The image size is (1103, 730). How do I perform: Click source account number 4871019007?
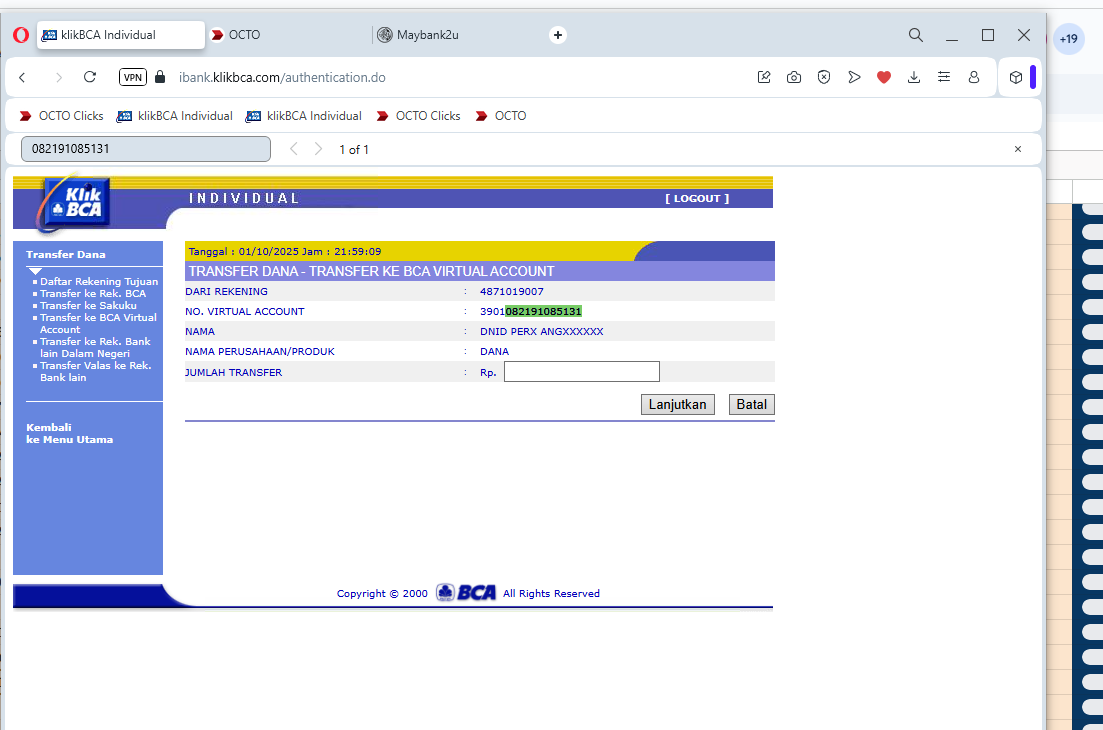click(x=511, y=291)
